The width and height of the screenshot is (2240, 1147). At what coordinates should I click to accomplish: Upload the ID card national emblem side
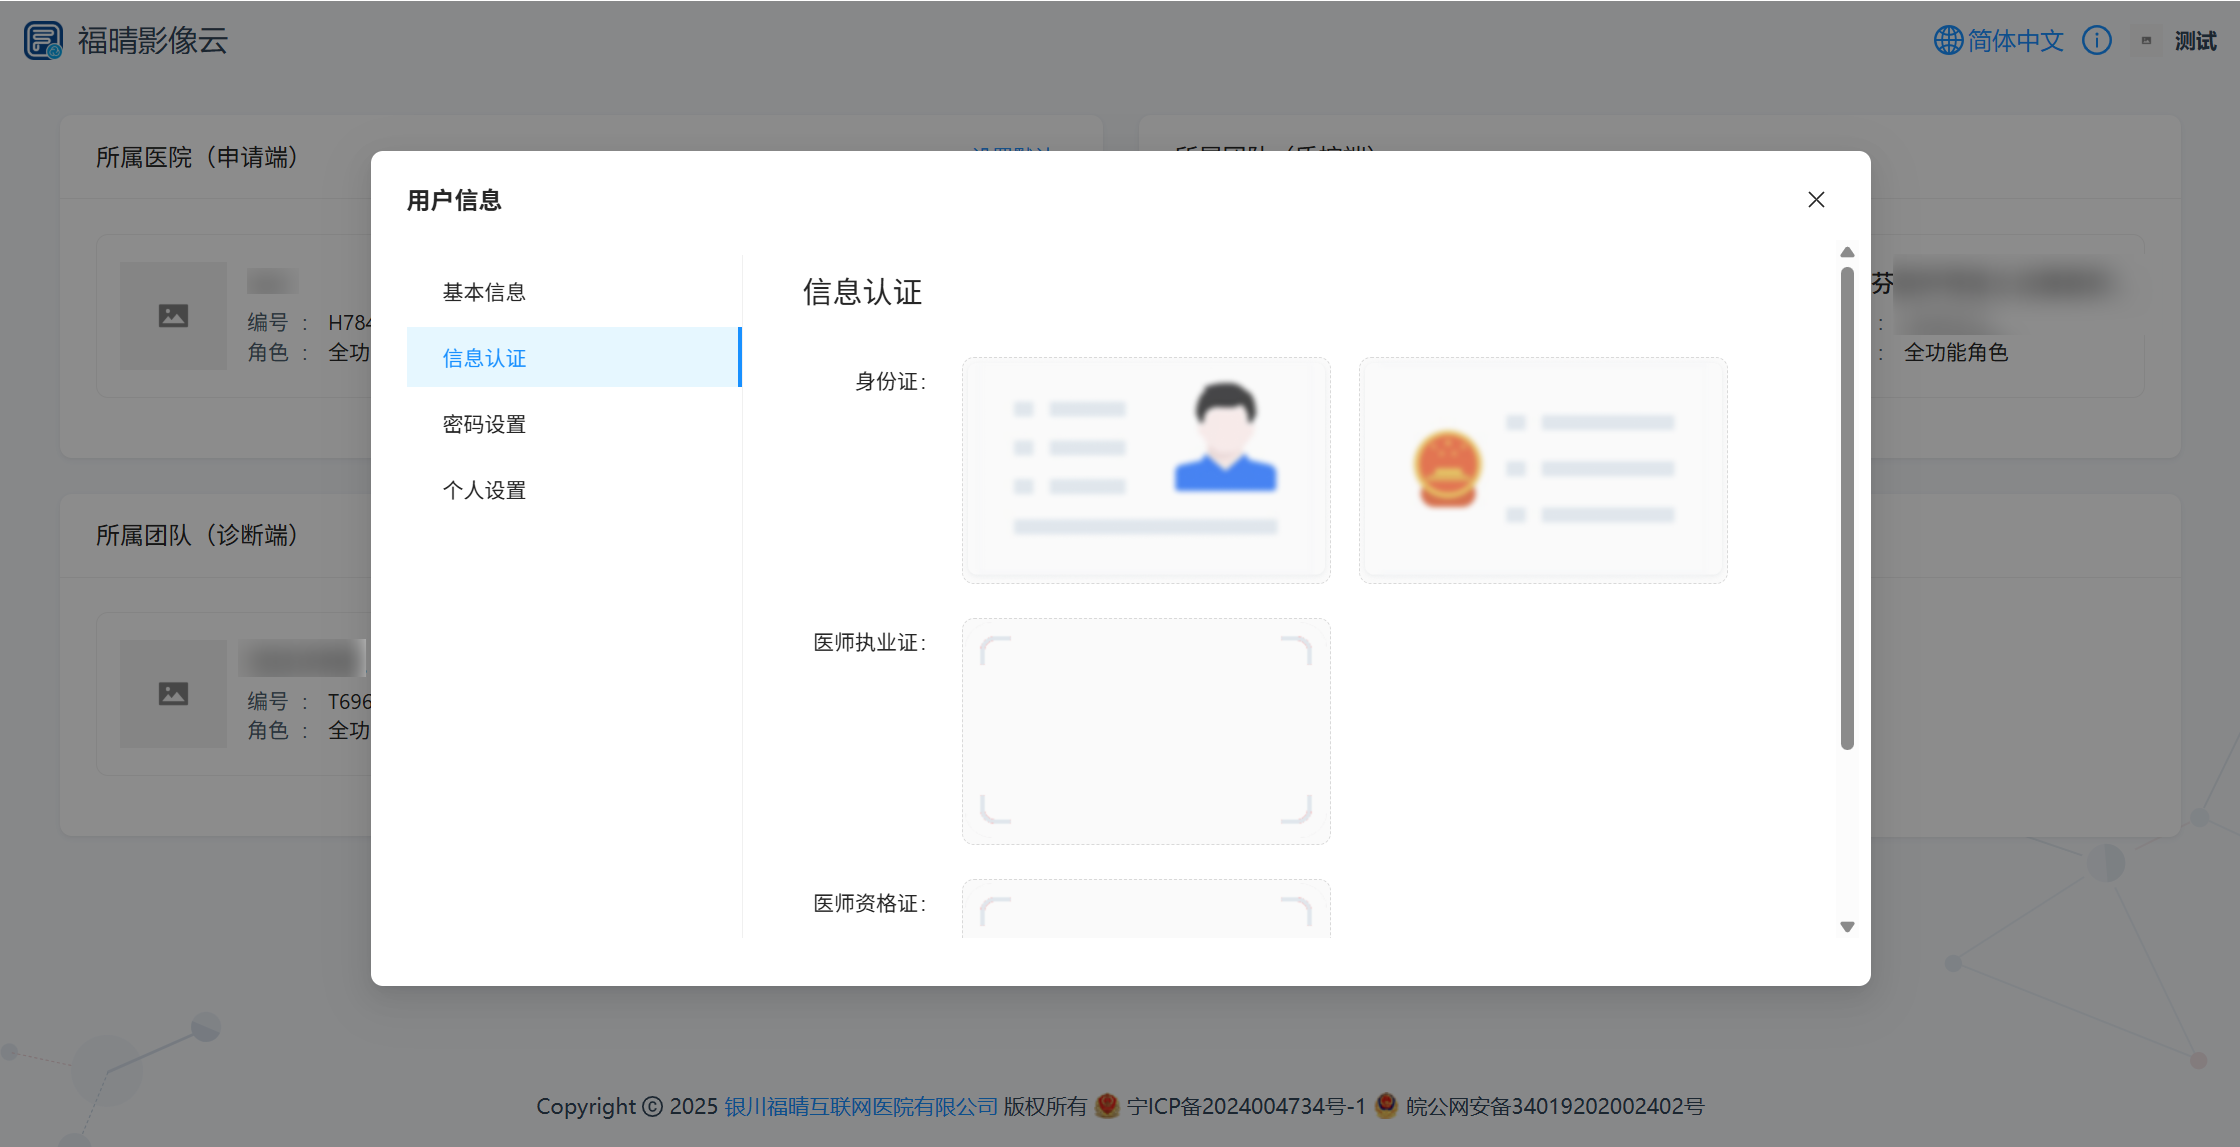coord(1542,470)
